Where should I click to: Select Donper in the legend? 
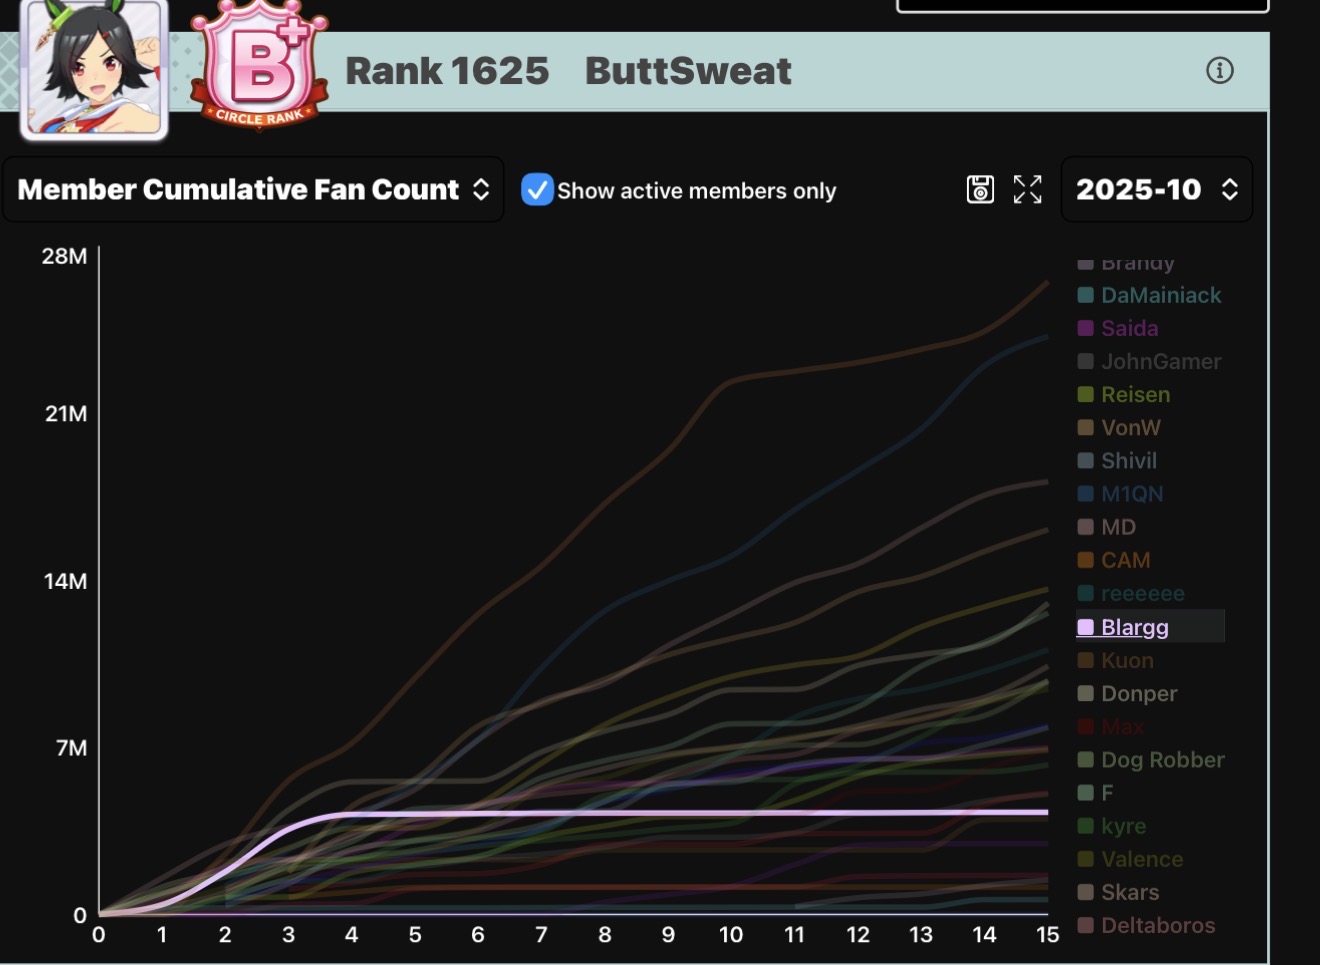coord(1127,693)
